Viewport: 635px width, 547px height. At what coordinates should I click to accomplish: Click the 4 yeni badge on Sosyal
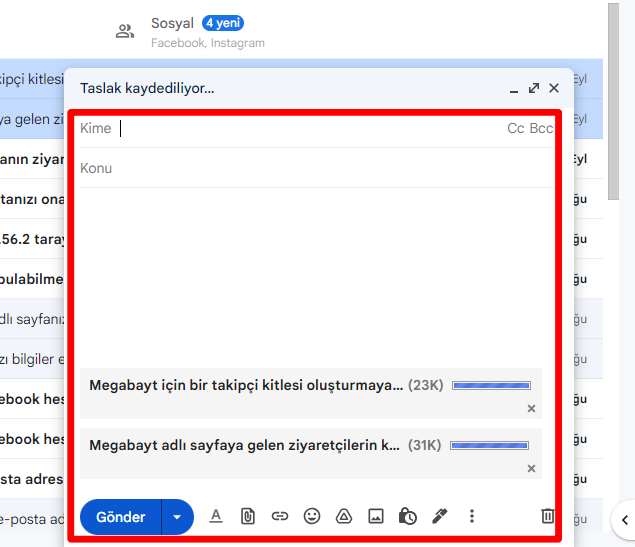223,23
